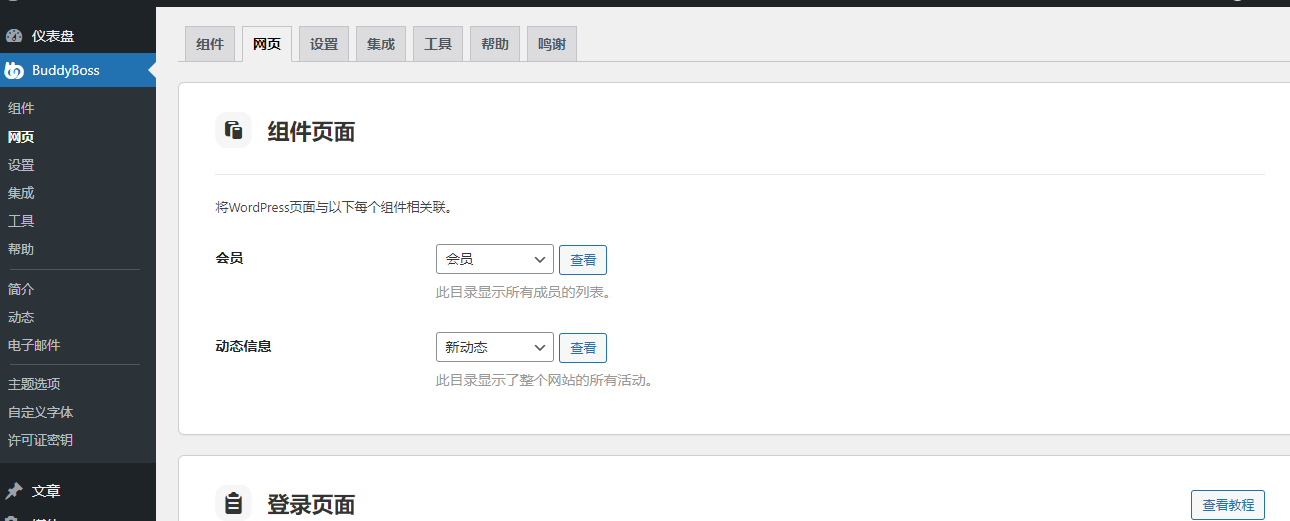Viewport: 1290px width, 521px height.
Task: Open the 动态信息 page dropdown
Action: click(494, 347)
